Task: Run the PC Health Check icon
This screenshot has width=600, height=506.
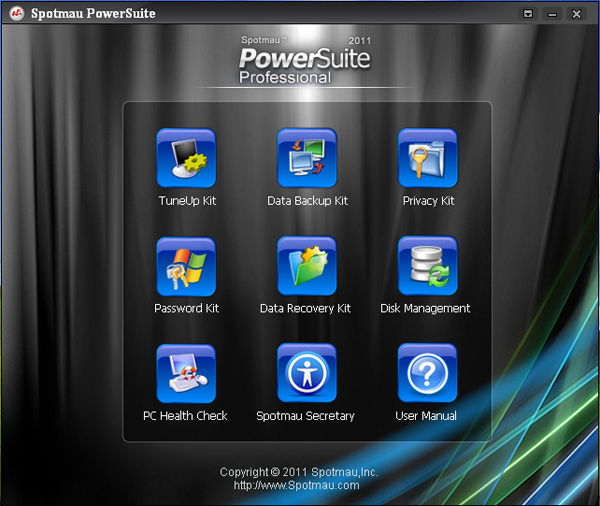Action: 186,374
